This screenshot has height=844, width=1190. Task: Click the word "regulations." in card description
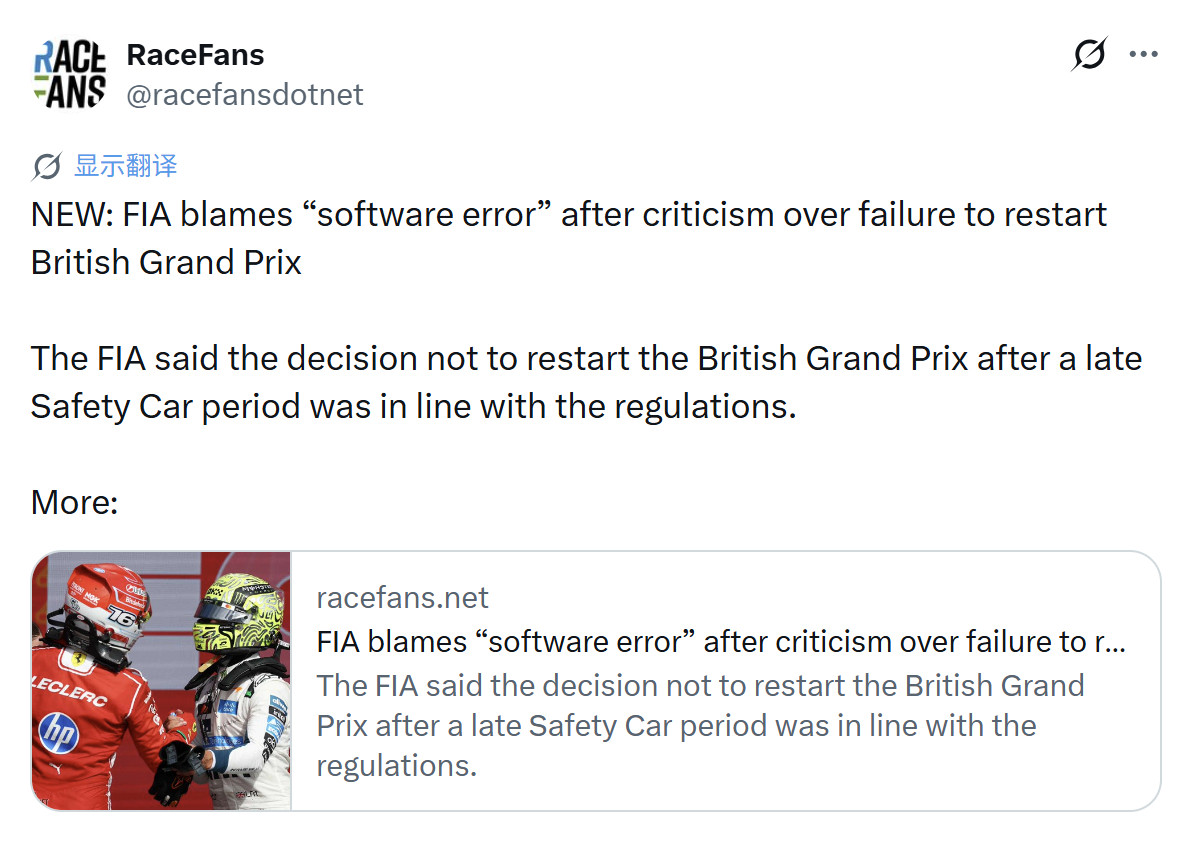(396, 766)
